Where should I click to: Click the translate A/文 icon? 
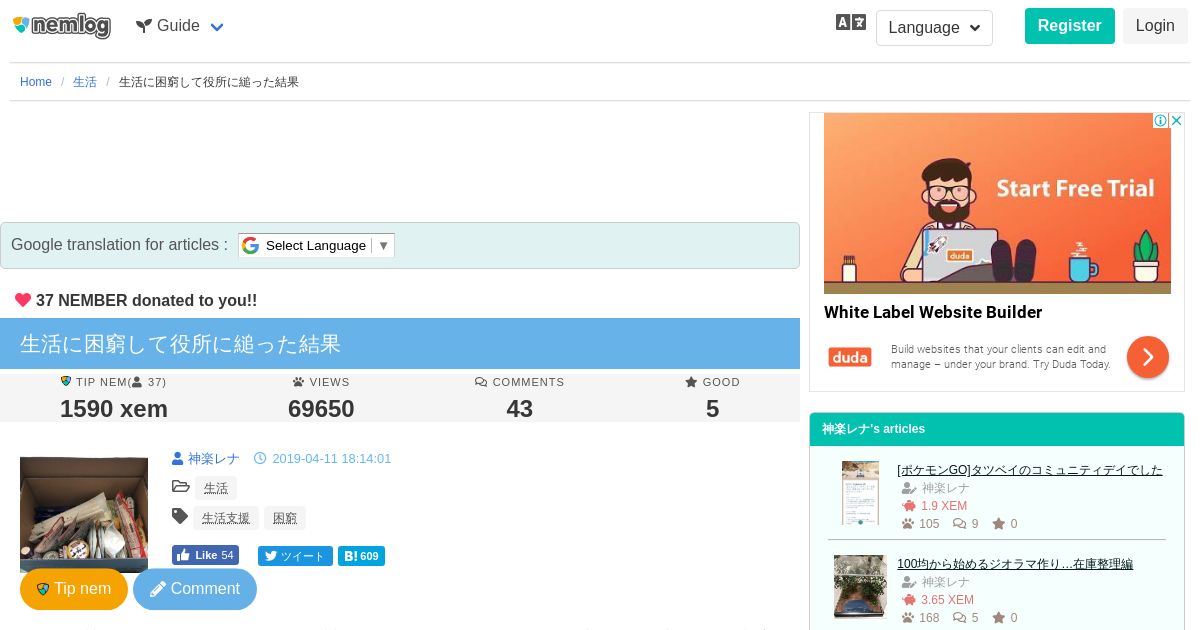click(851, 23)
